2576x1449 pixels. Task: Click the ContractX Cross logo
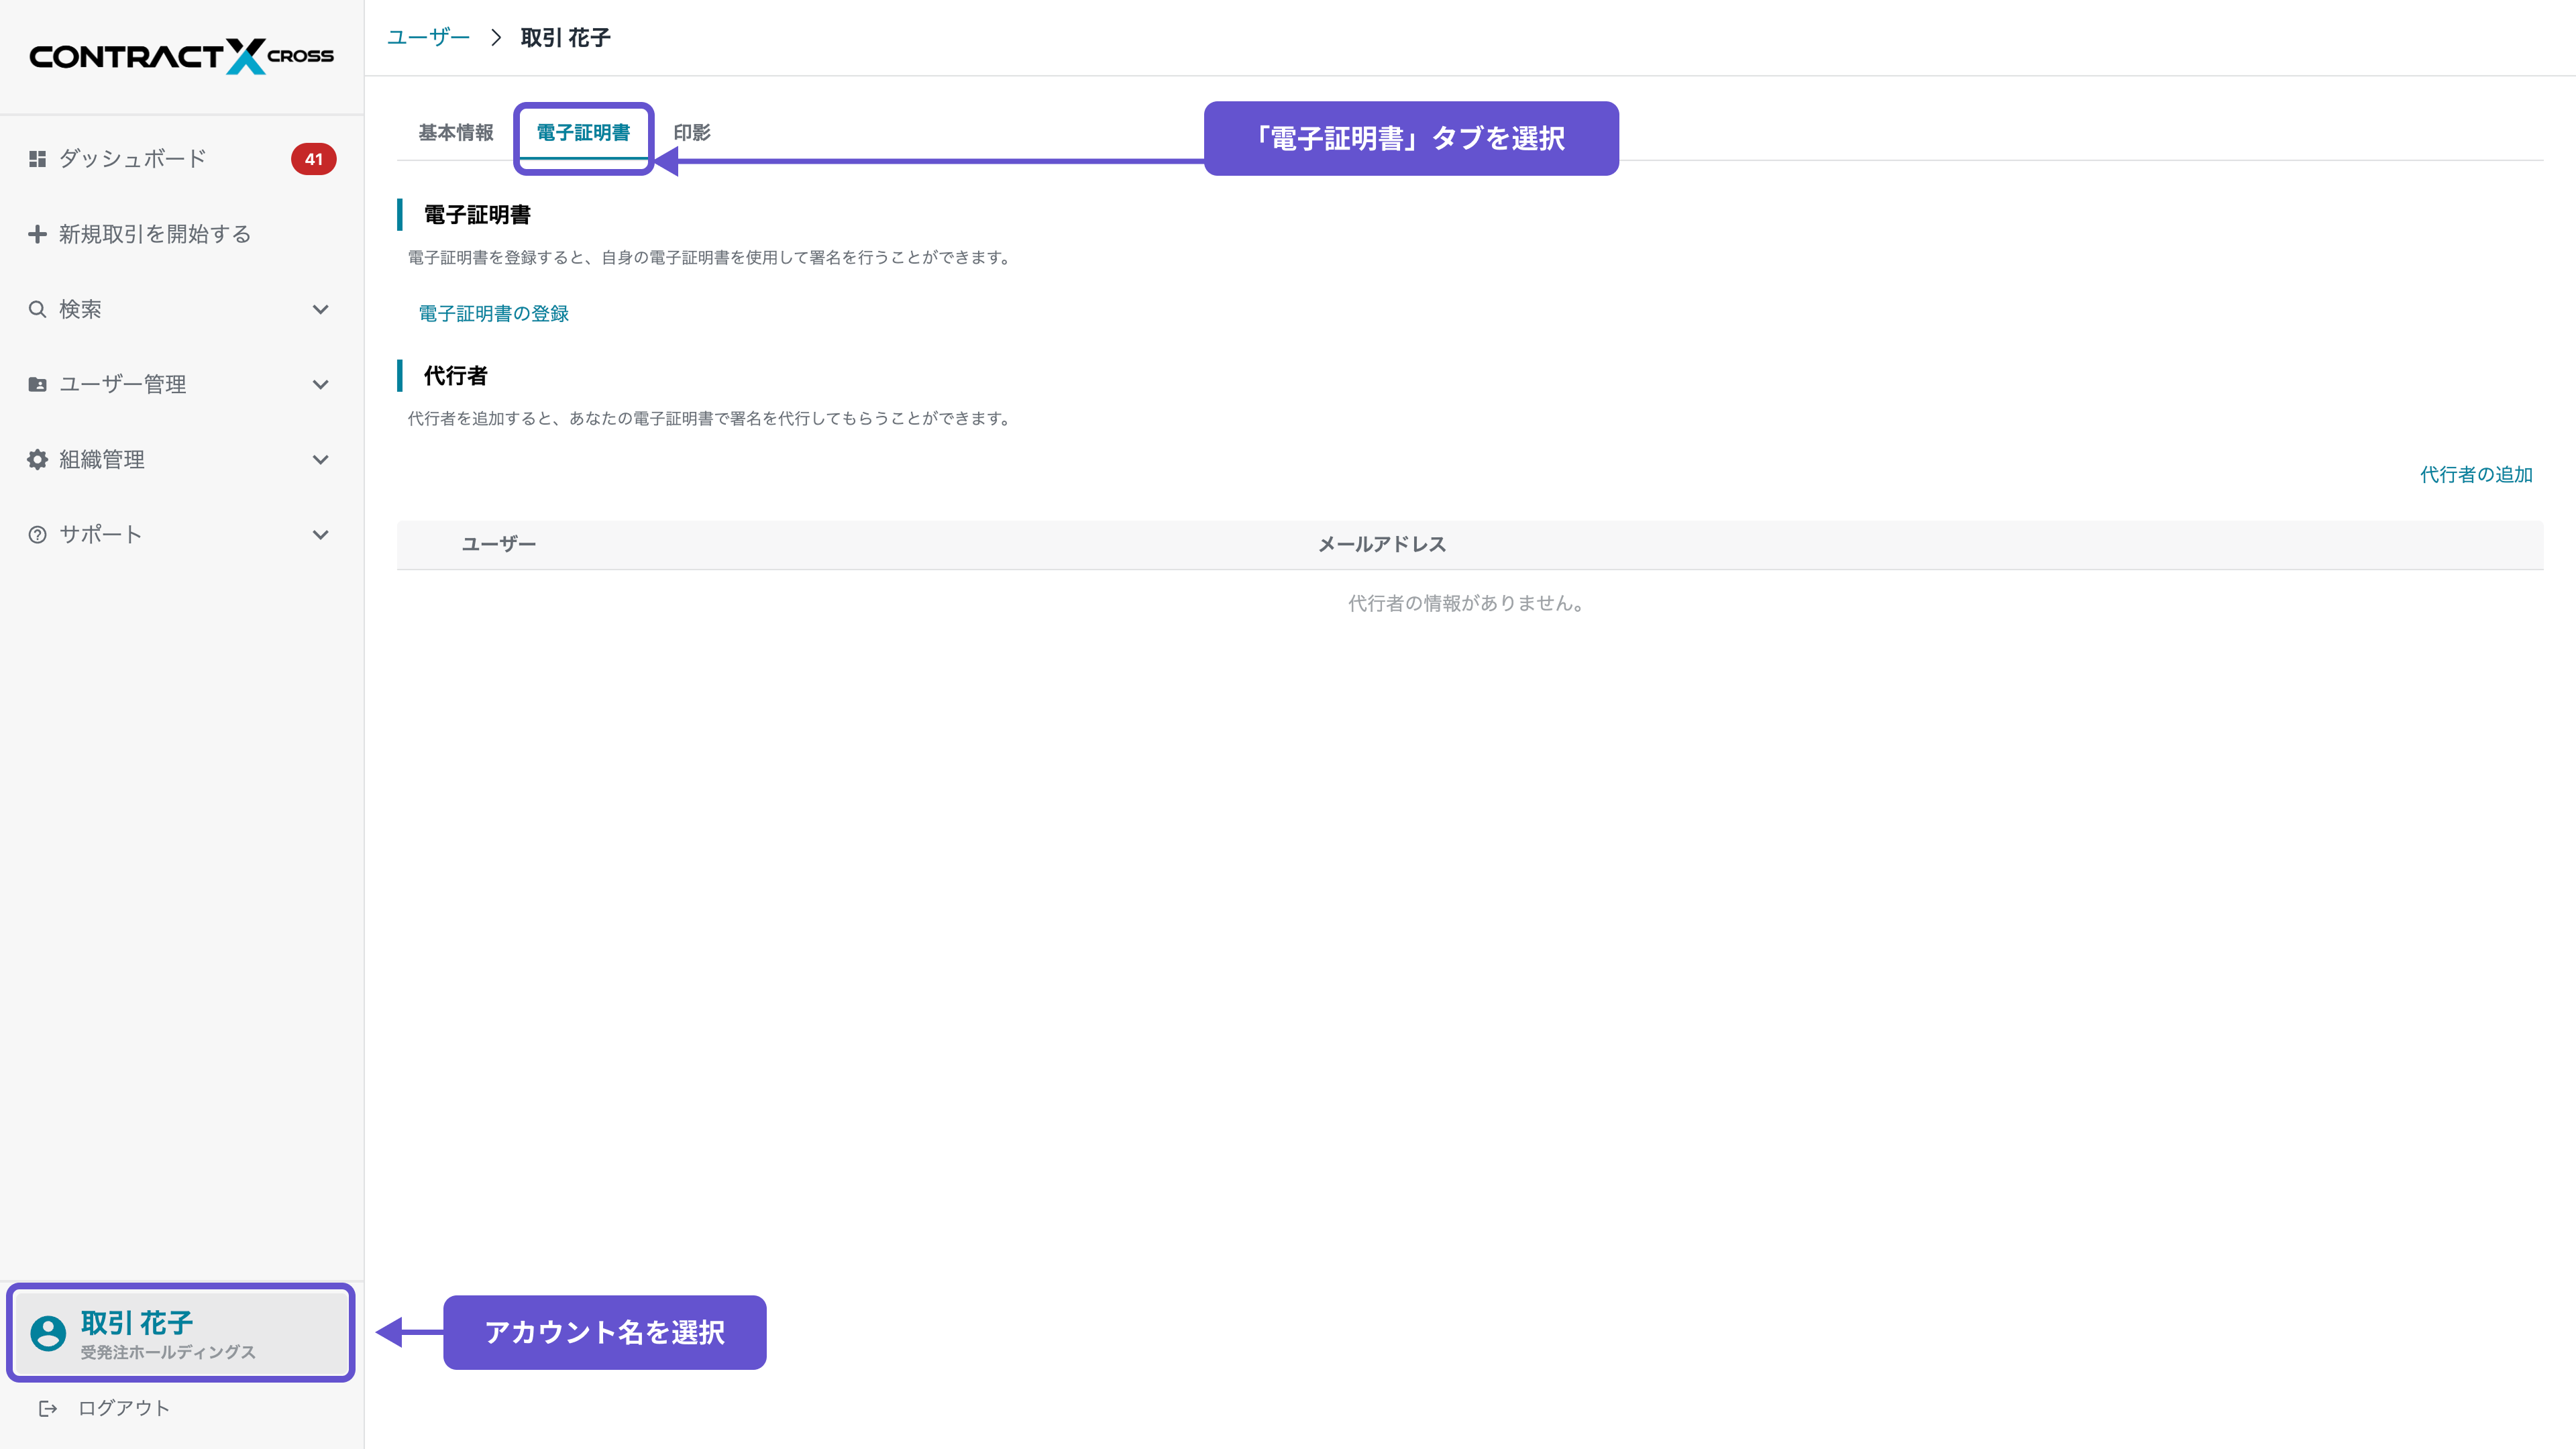(x=181, y=56)
